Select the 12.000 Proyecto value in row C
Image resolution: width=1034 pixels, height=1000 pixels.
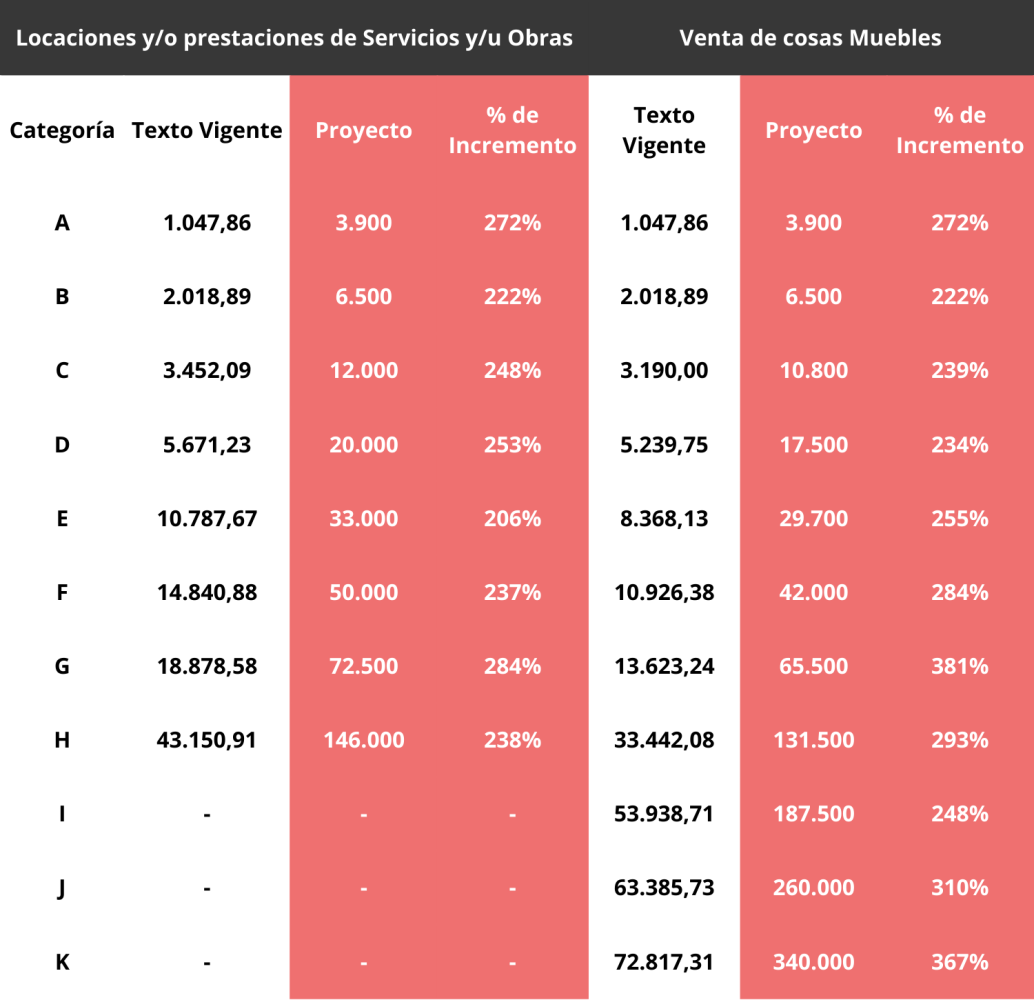click(x=364, y=370)
